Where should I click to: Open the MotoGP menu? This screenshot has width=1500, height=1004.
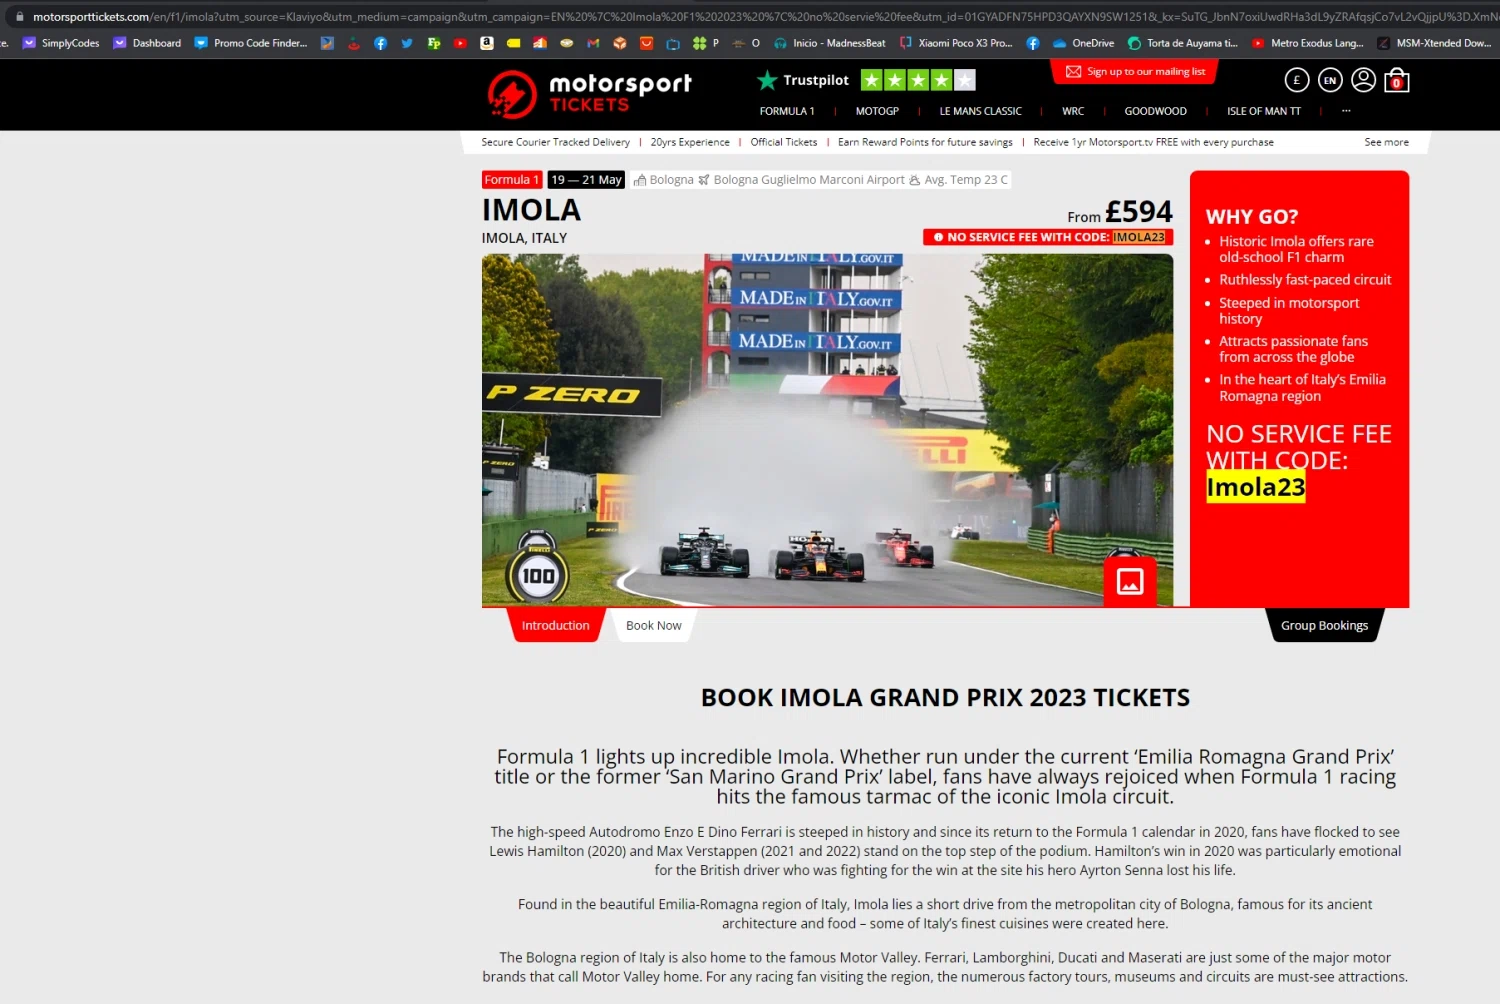(877, 111)
